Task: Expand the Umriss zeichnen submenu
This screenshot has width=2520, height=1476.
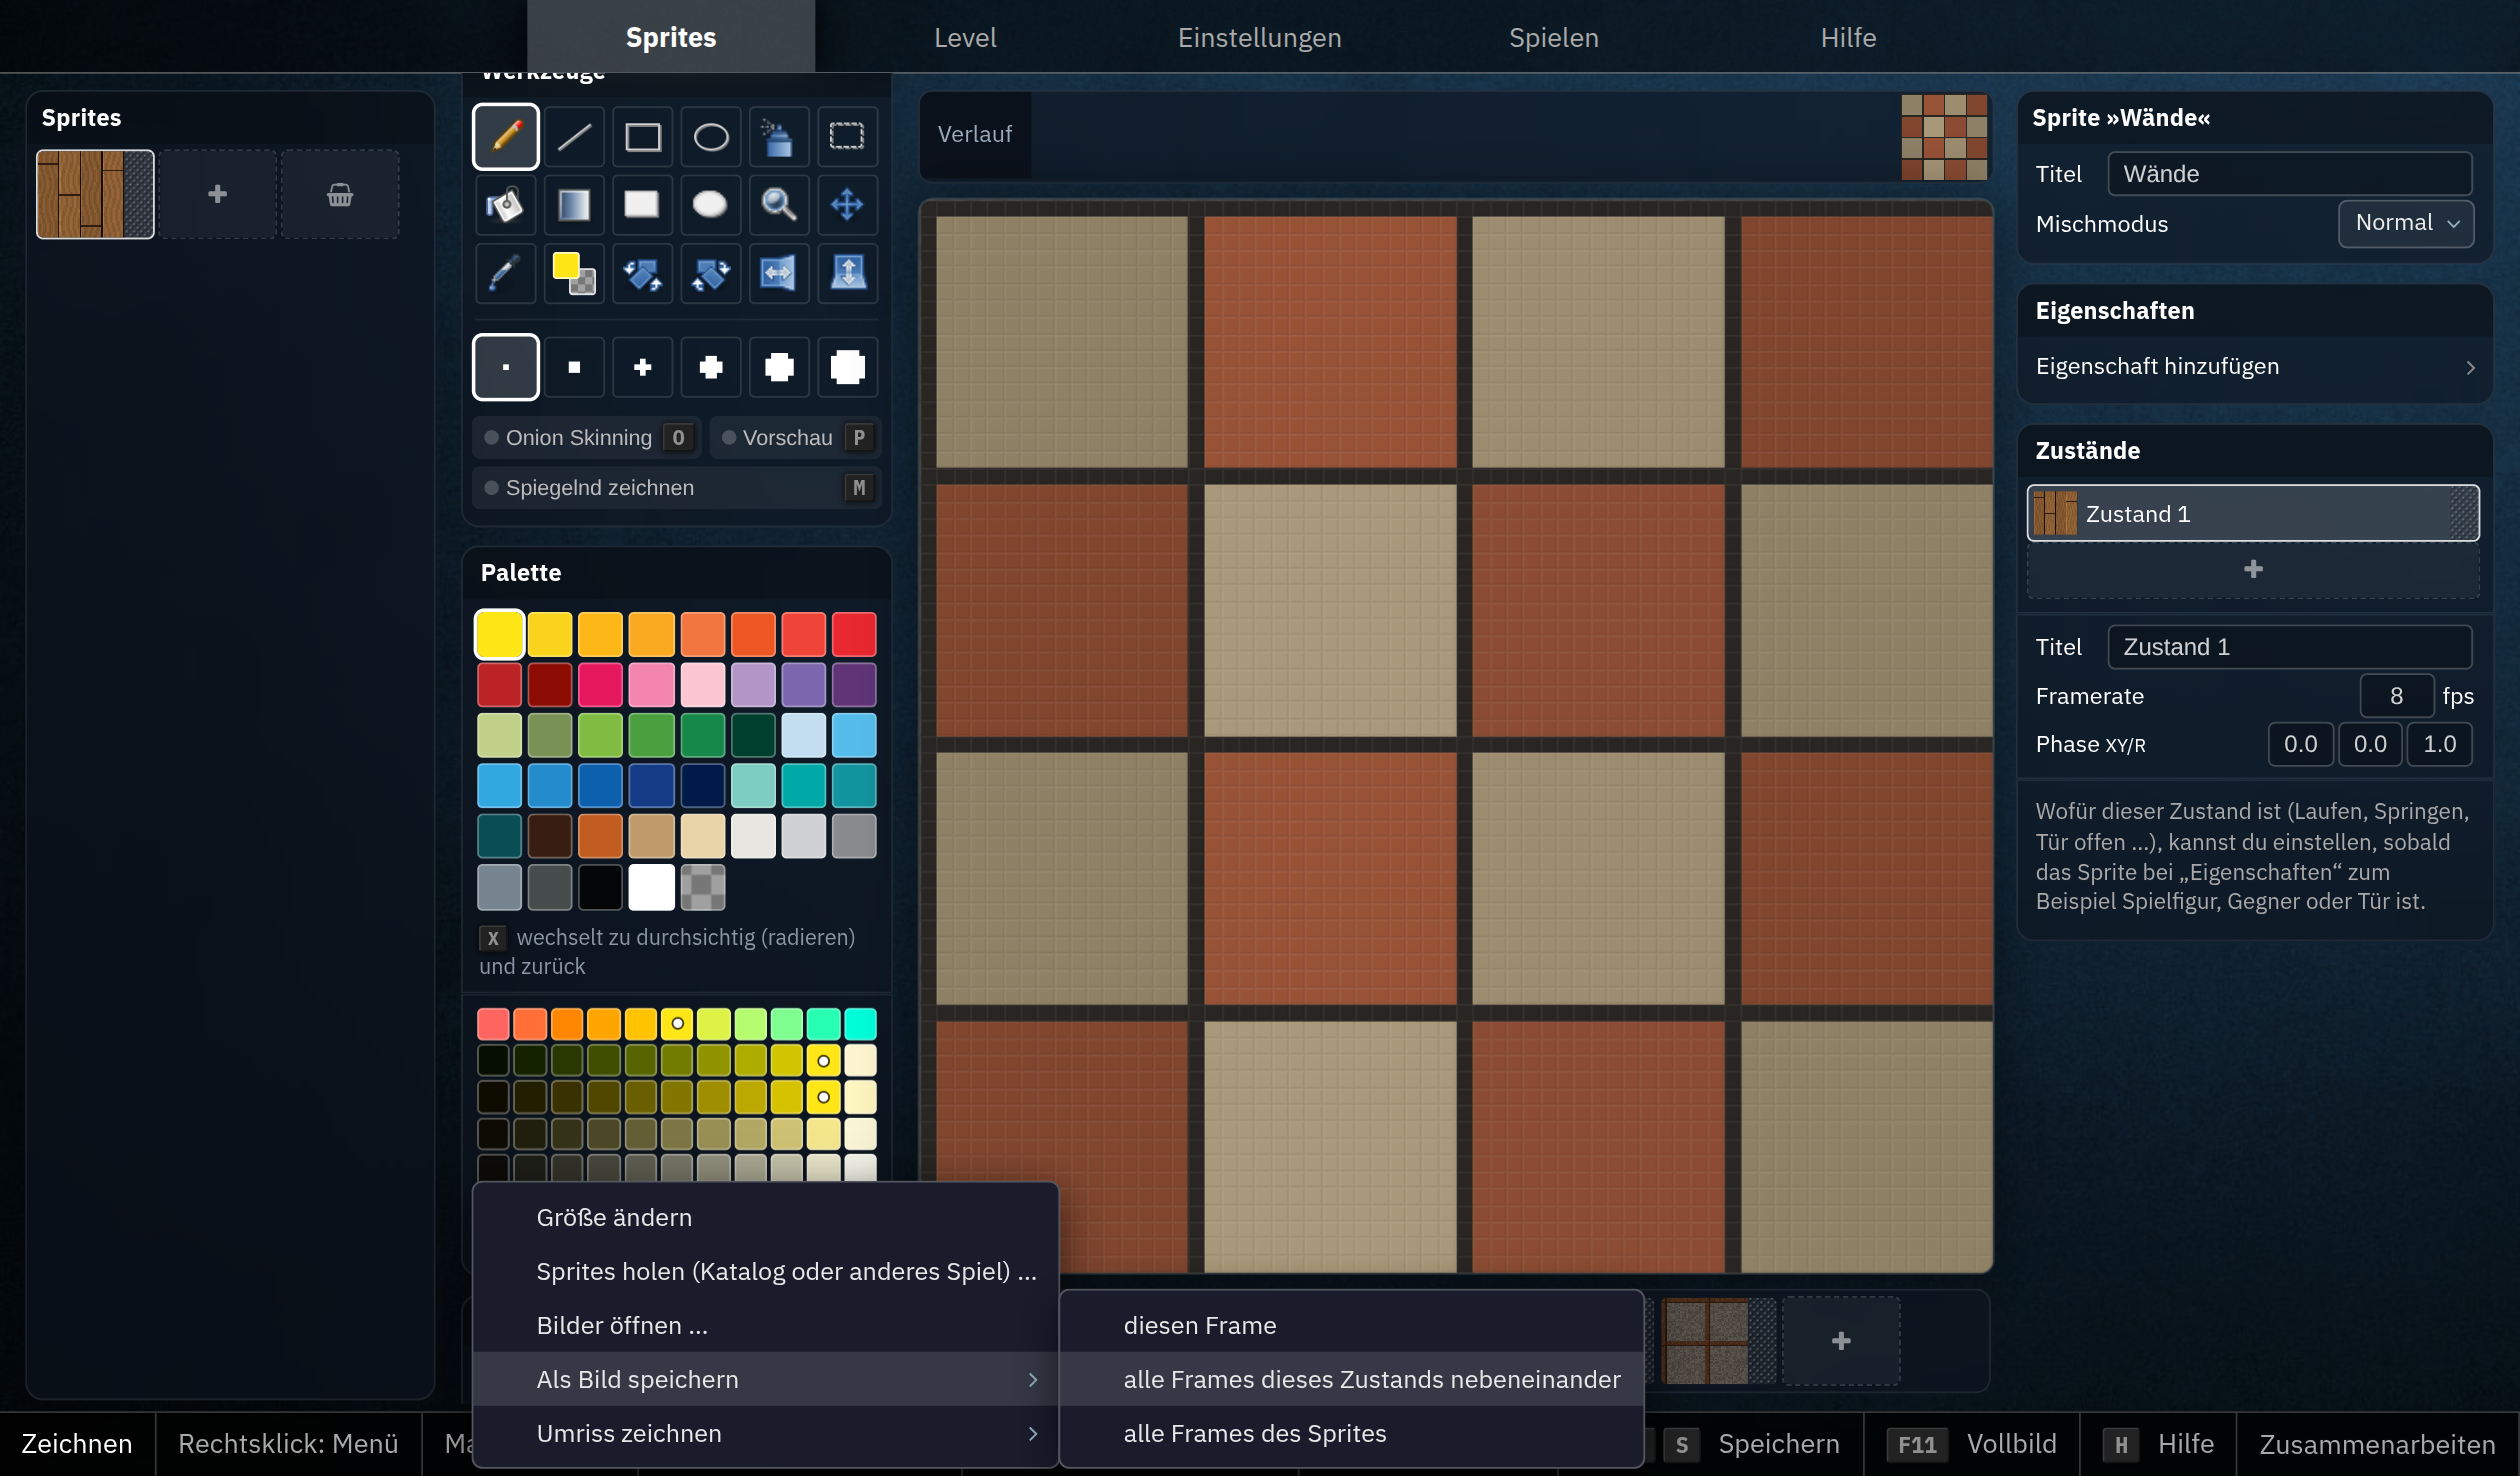Action: point(766,1433)
